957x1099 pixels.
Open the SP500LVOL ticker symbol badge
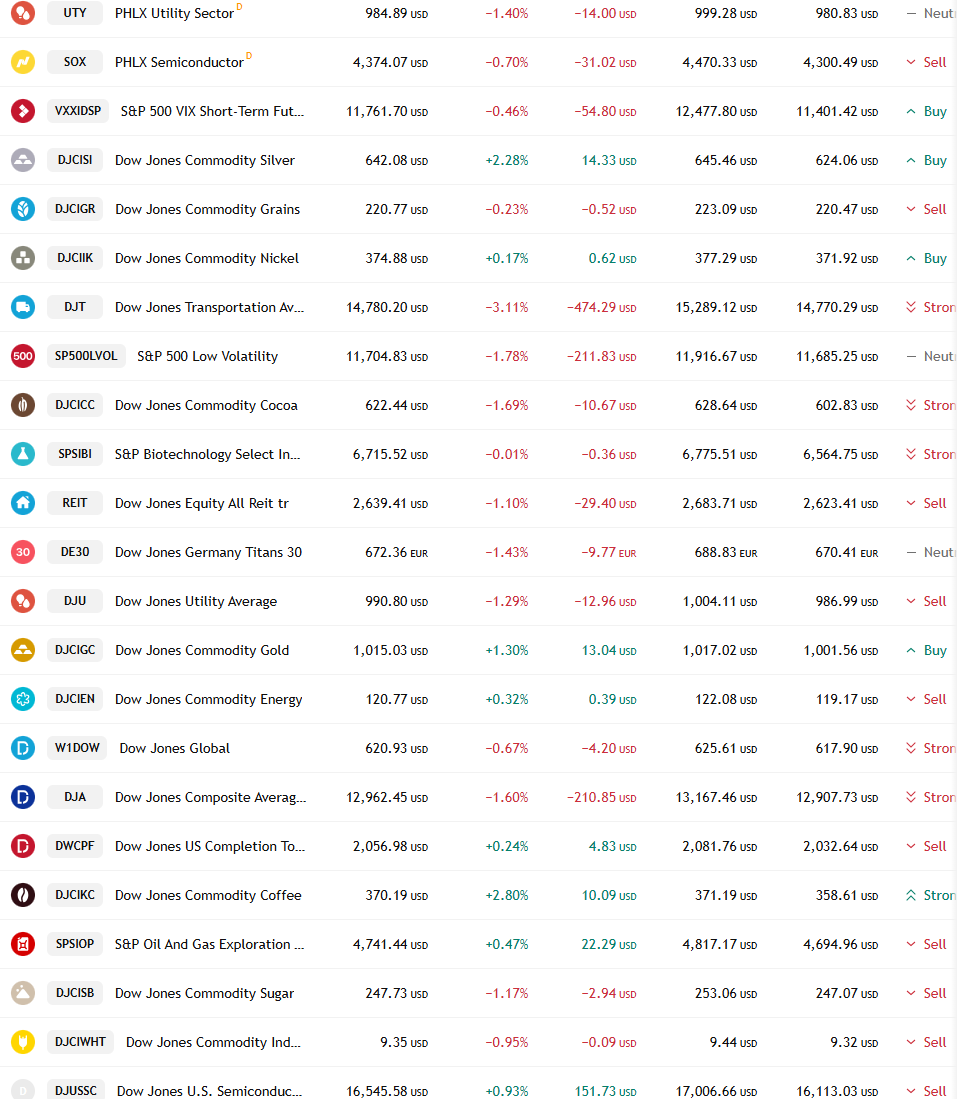pos(86,356)
